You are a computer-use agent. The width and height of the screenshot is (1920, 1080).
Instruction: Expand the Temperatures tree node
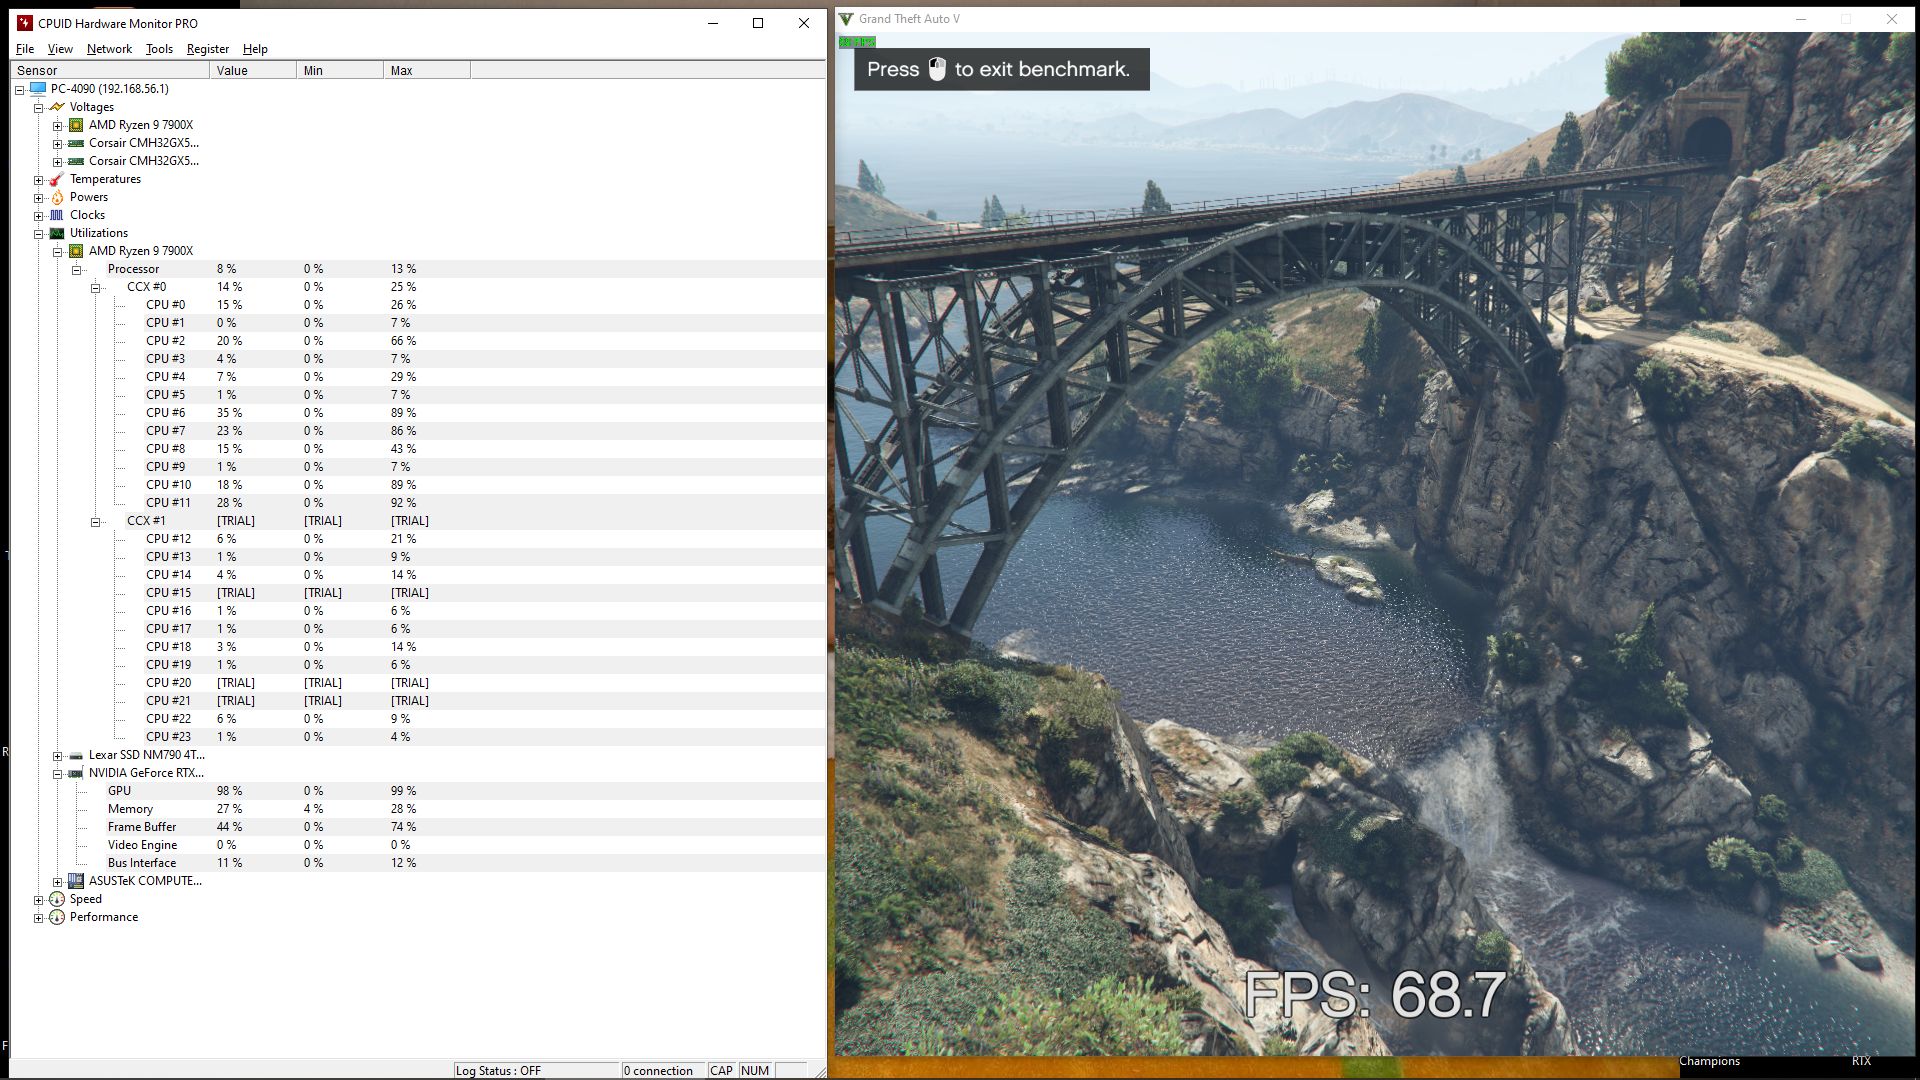(38, 180)
